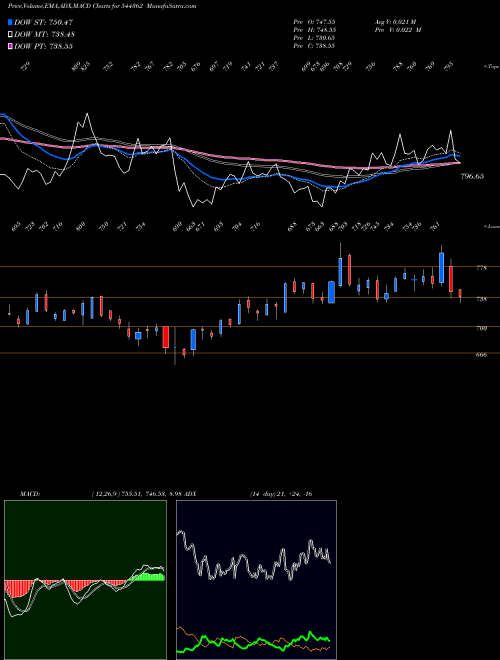This screenshot has height=660, width=500.
Task: Click the chart title with the MunafaSutra.com name
Action: click(102, 6)
